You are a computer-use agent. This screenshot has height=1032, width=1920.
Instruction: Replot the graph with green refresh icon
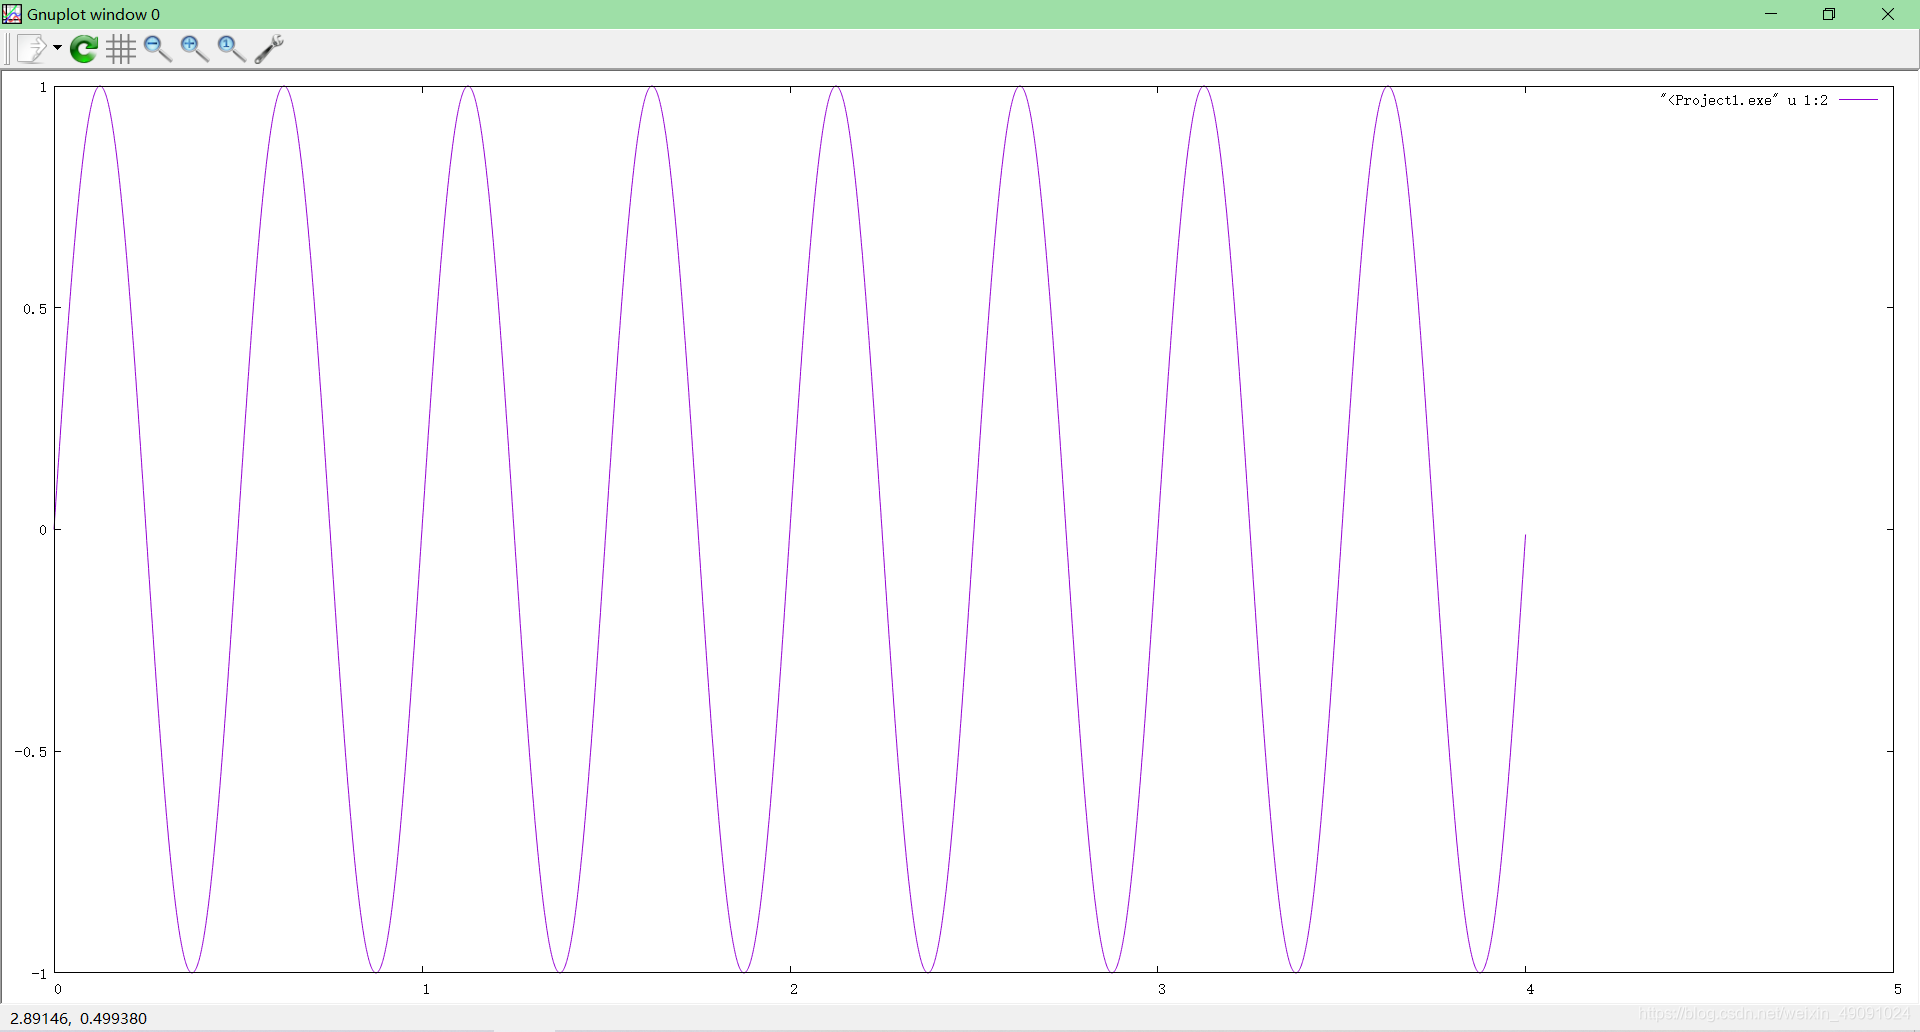tap(84, 48)
